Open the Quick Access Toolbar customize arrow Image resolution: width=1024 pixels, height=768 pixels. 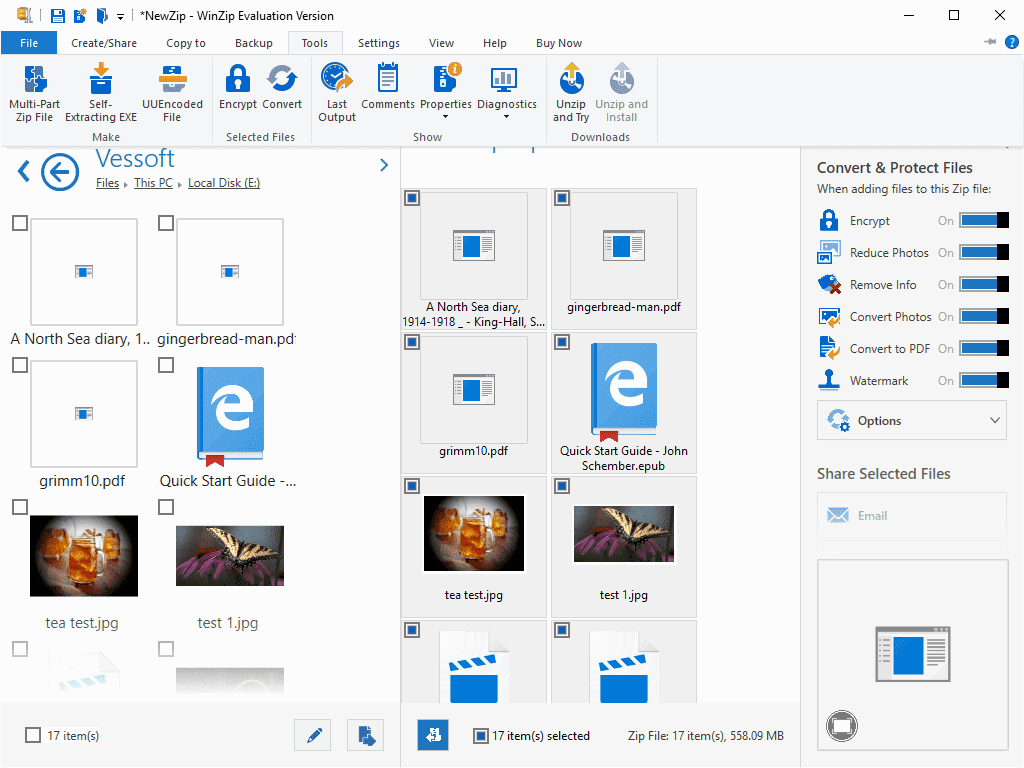(121, 16)
